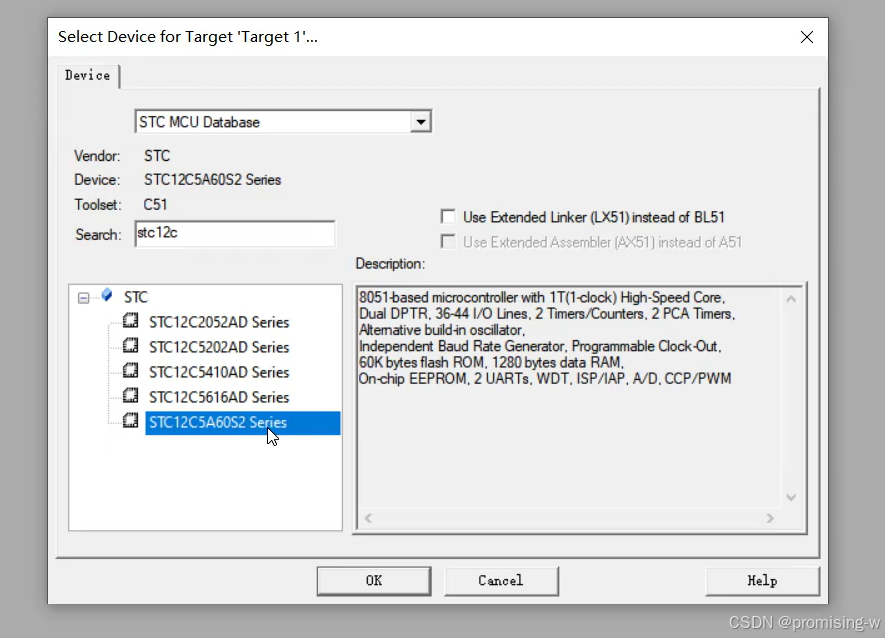This screenshot has width=885, height=638.
Task: Click the STC vendor diamond icon
Action: point(107,295)
